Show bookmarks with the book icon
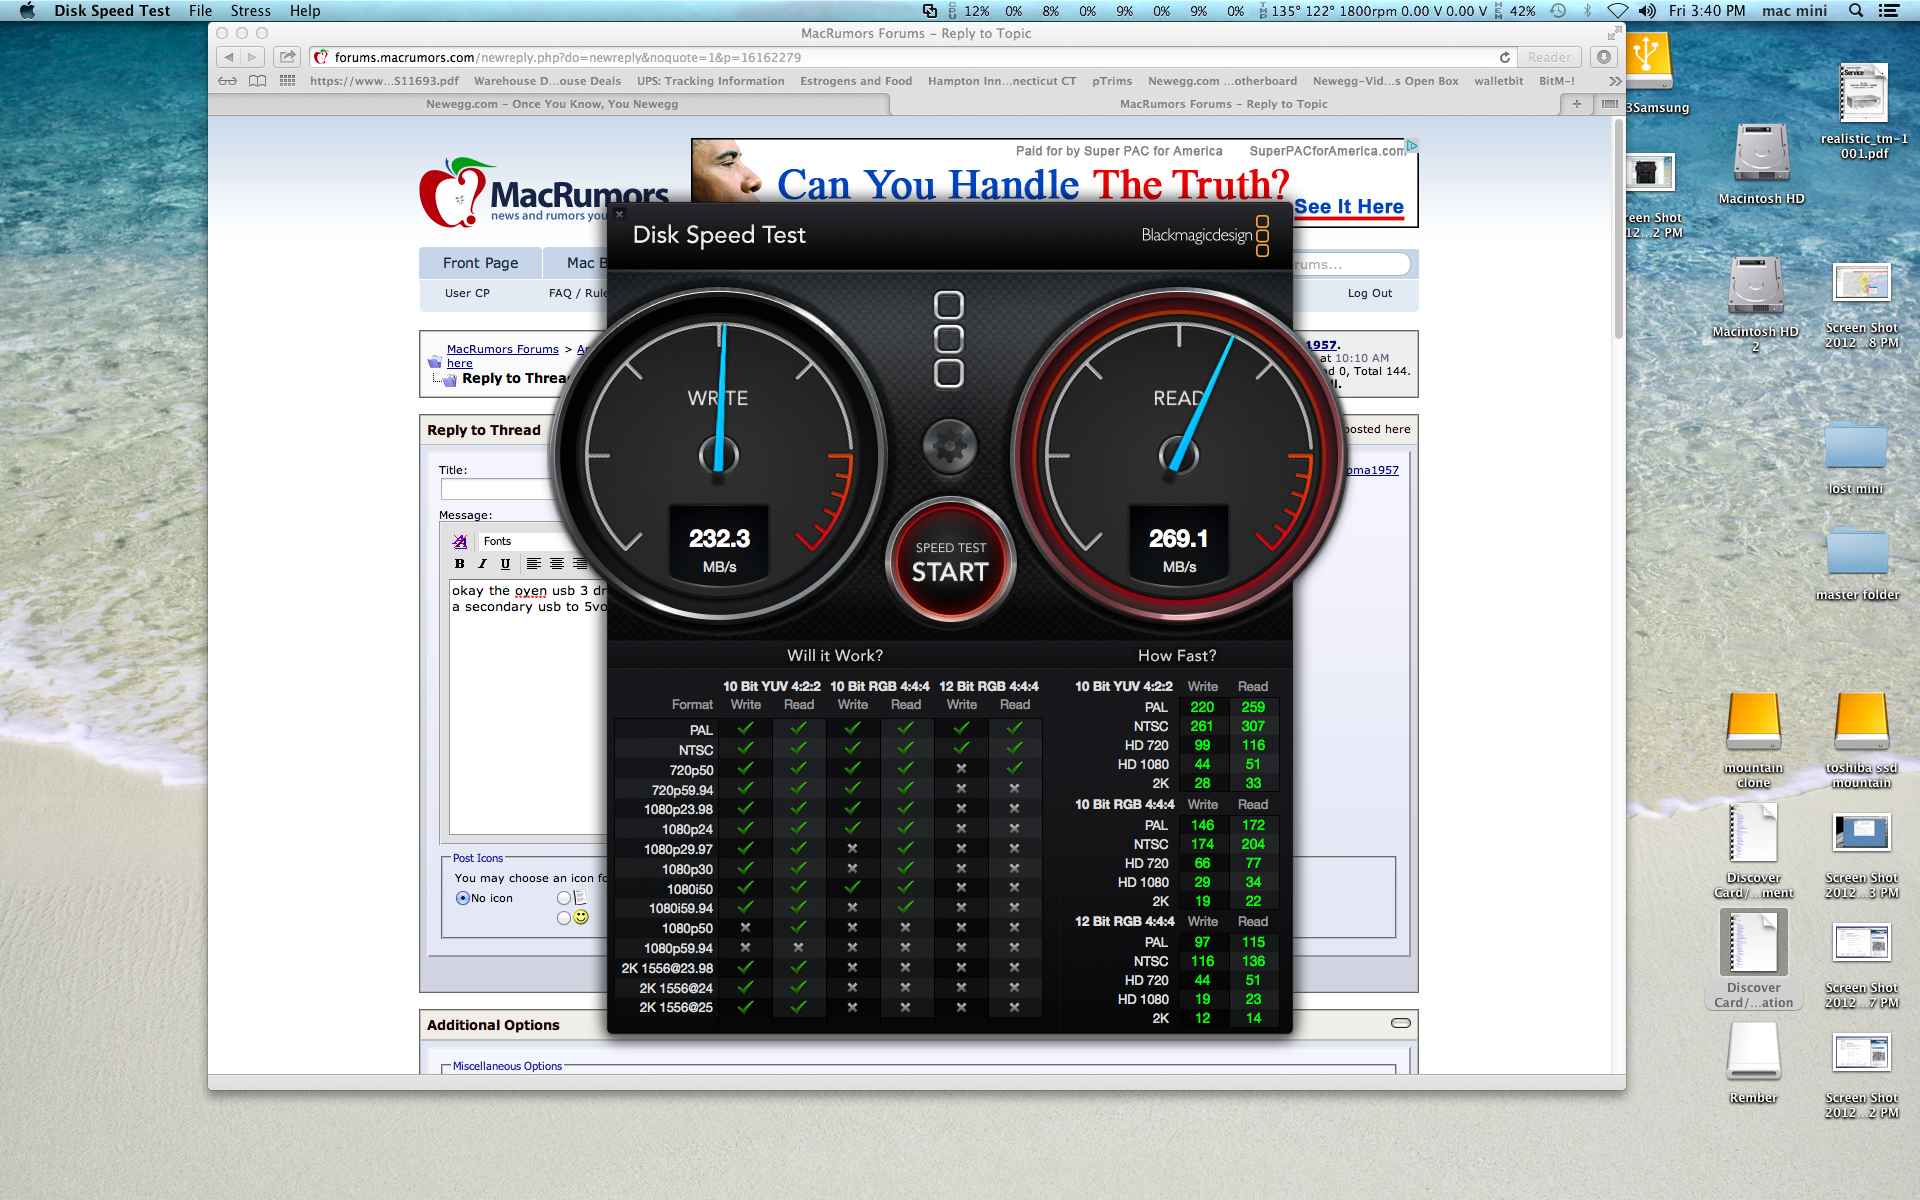This screenshot has height=1200, width=1920. (x=257, y=81)
